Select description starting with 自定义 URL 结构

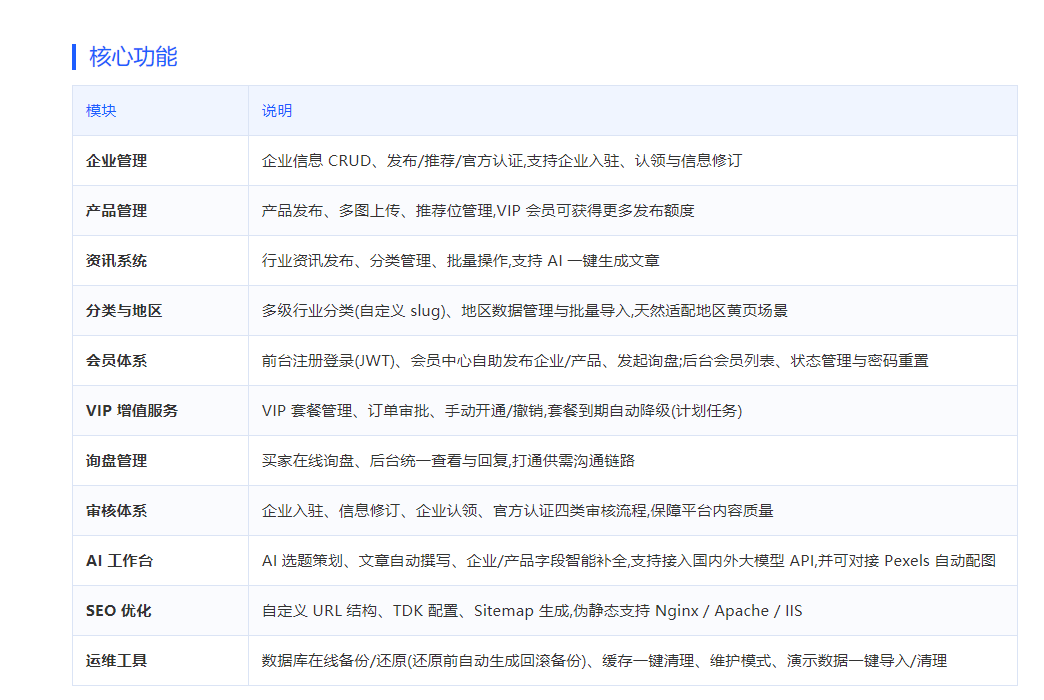tap(532, 611)
